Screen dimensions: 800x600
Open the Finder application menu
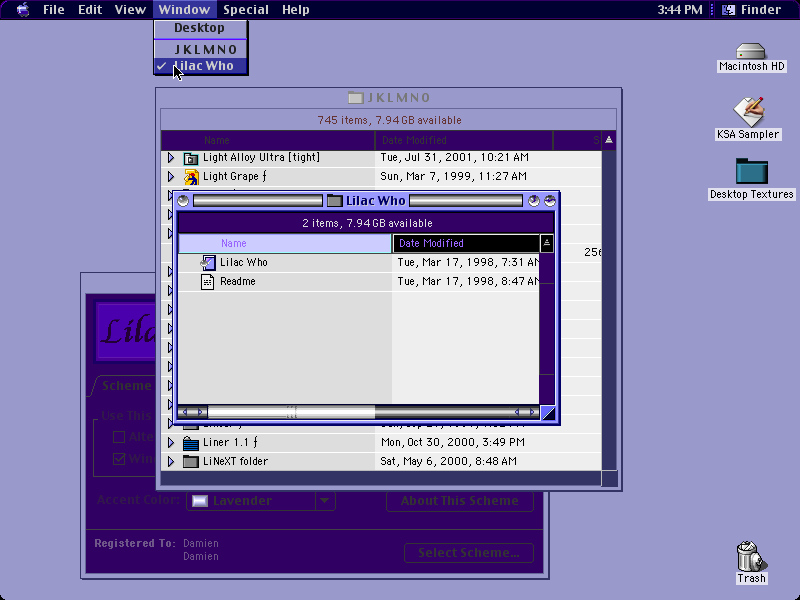click(752, 9)
